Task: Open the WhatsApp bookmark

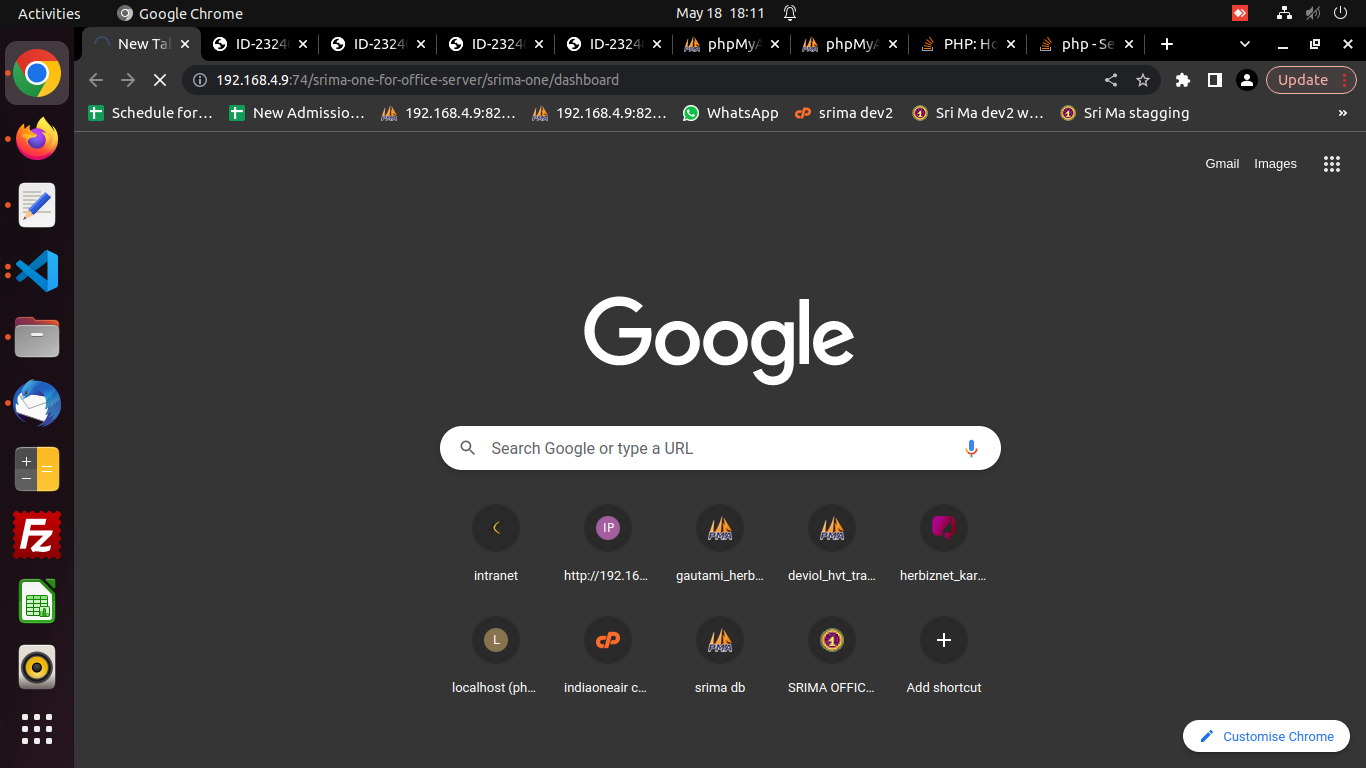Action: coord(730,113)
